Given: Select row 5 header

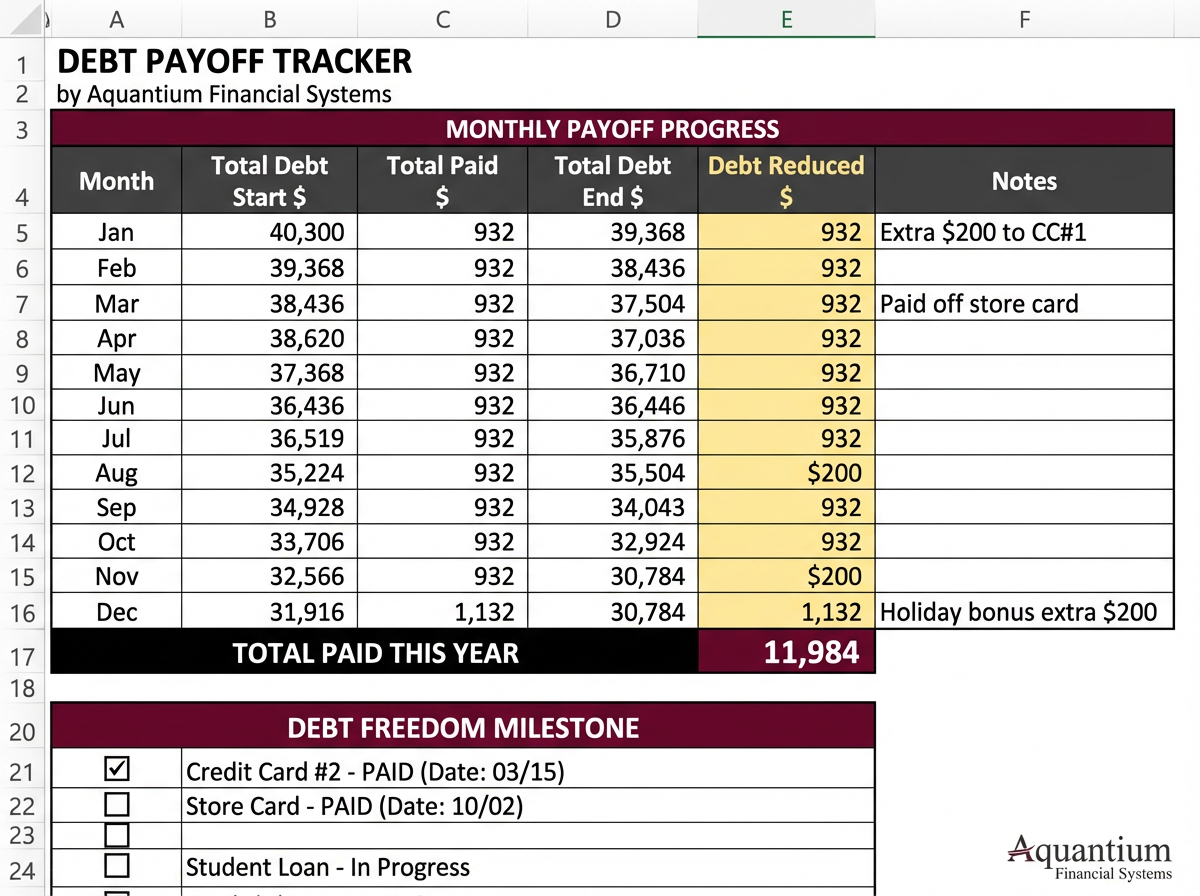Looking at the screenshot, I should (x=22, y=231).
